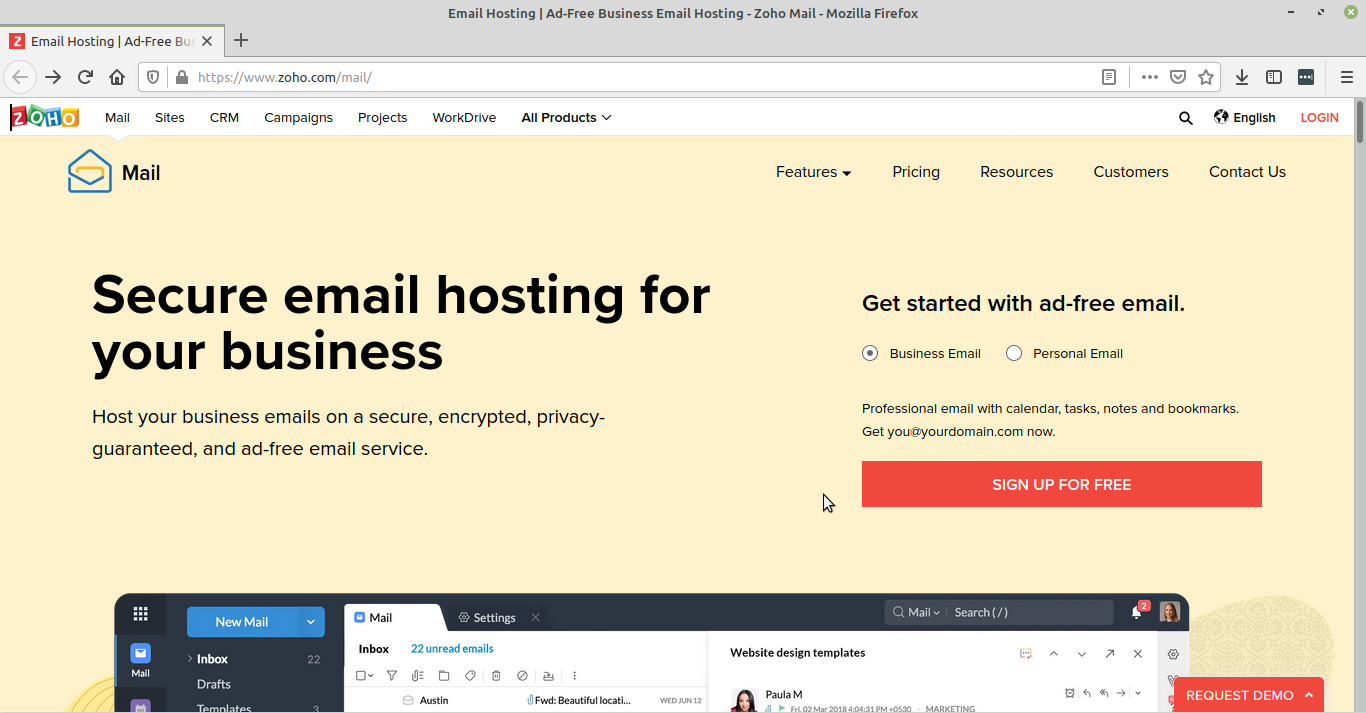Click the URL address bar field
This screenshot has height=713, width=1366.
[640, 77]
